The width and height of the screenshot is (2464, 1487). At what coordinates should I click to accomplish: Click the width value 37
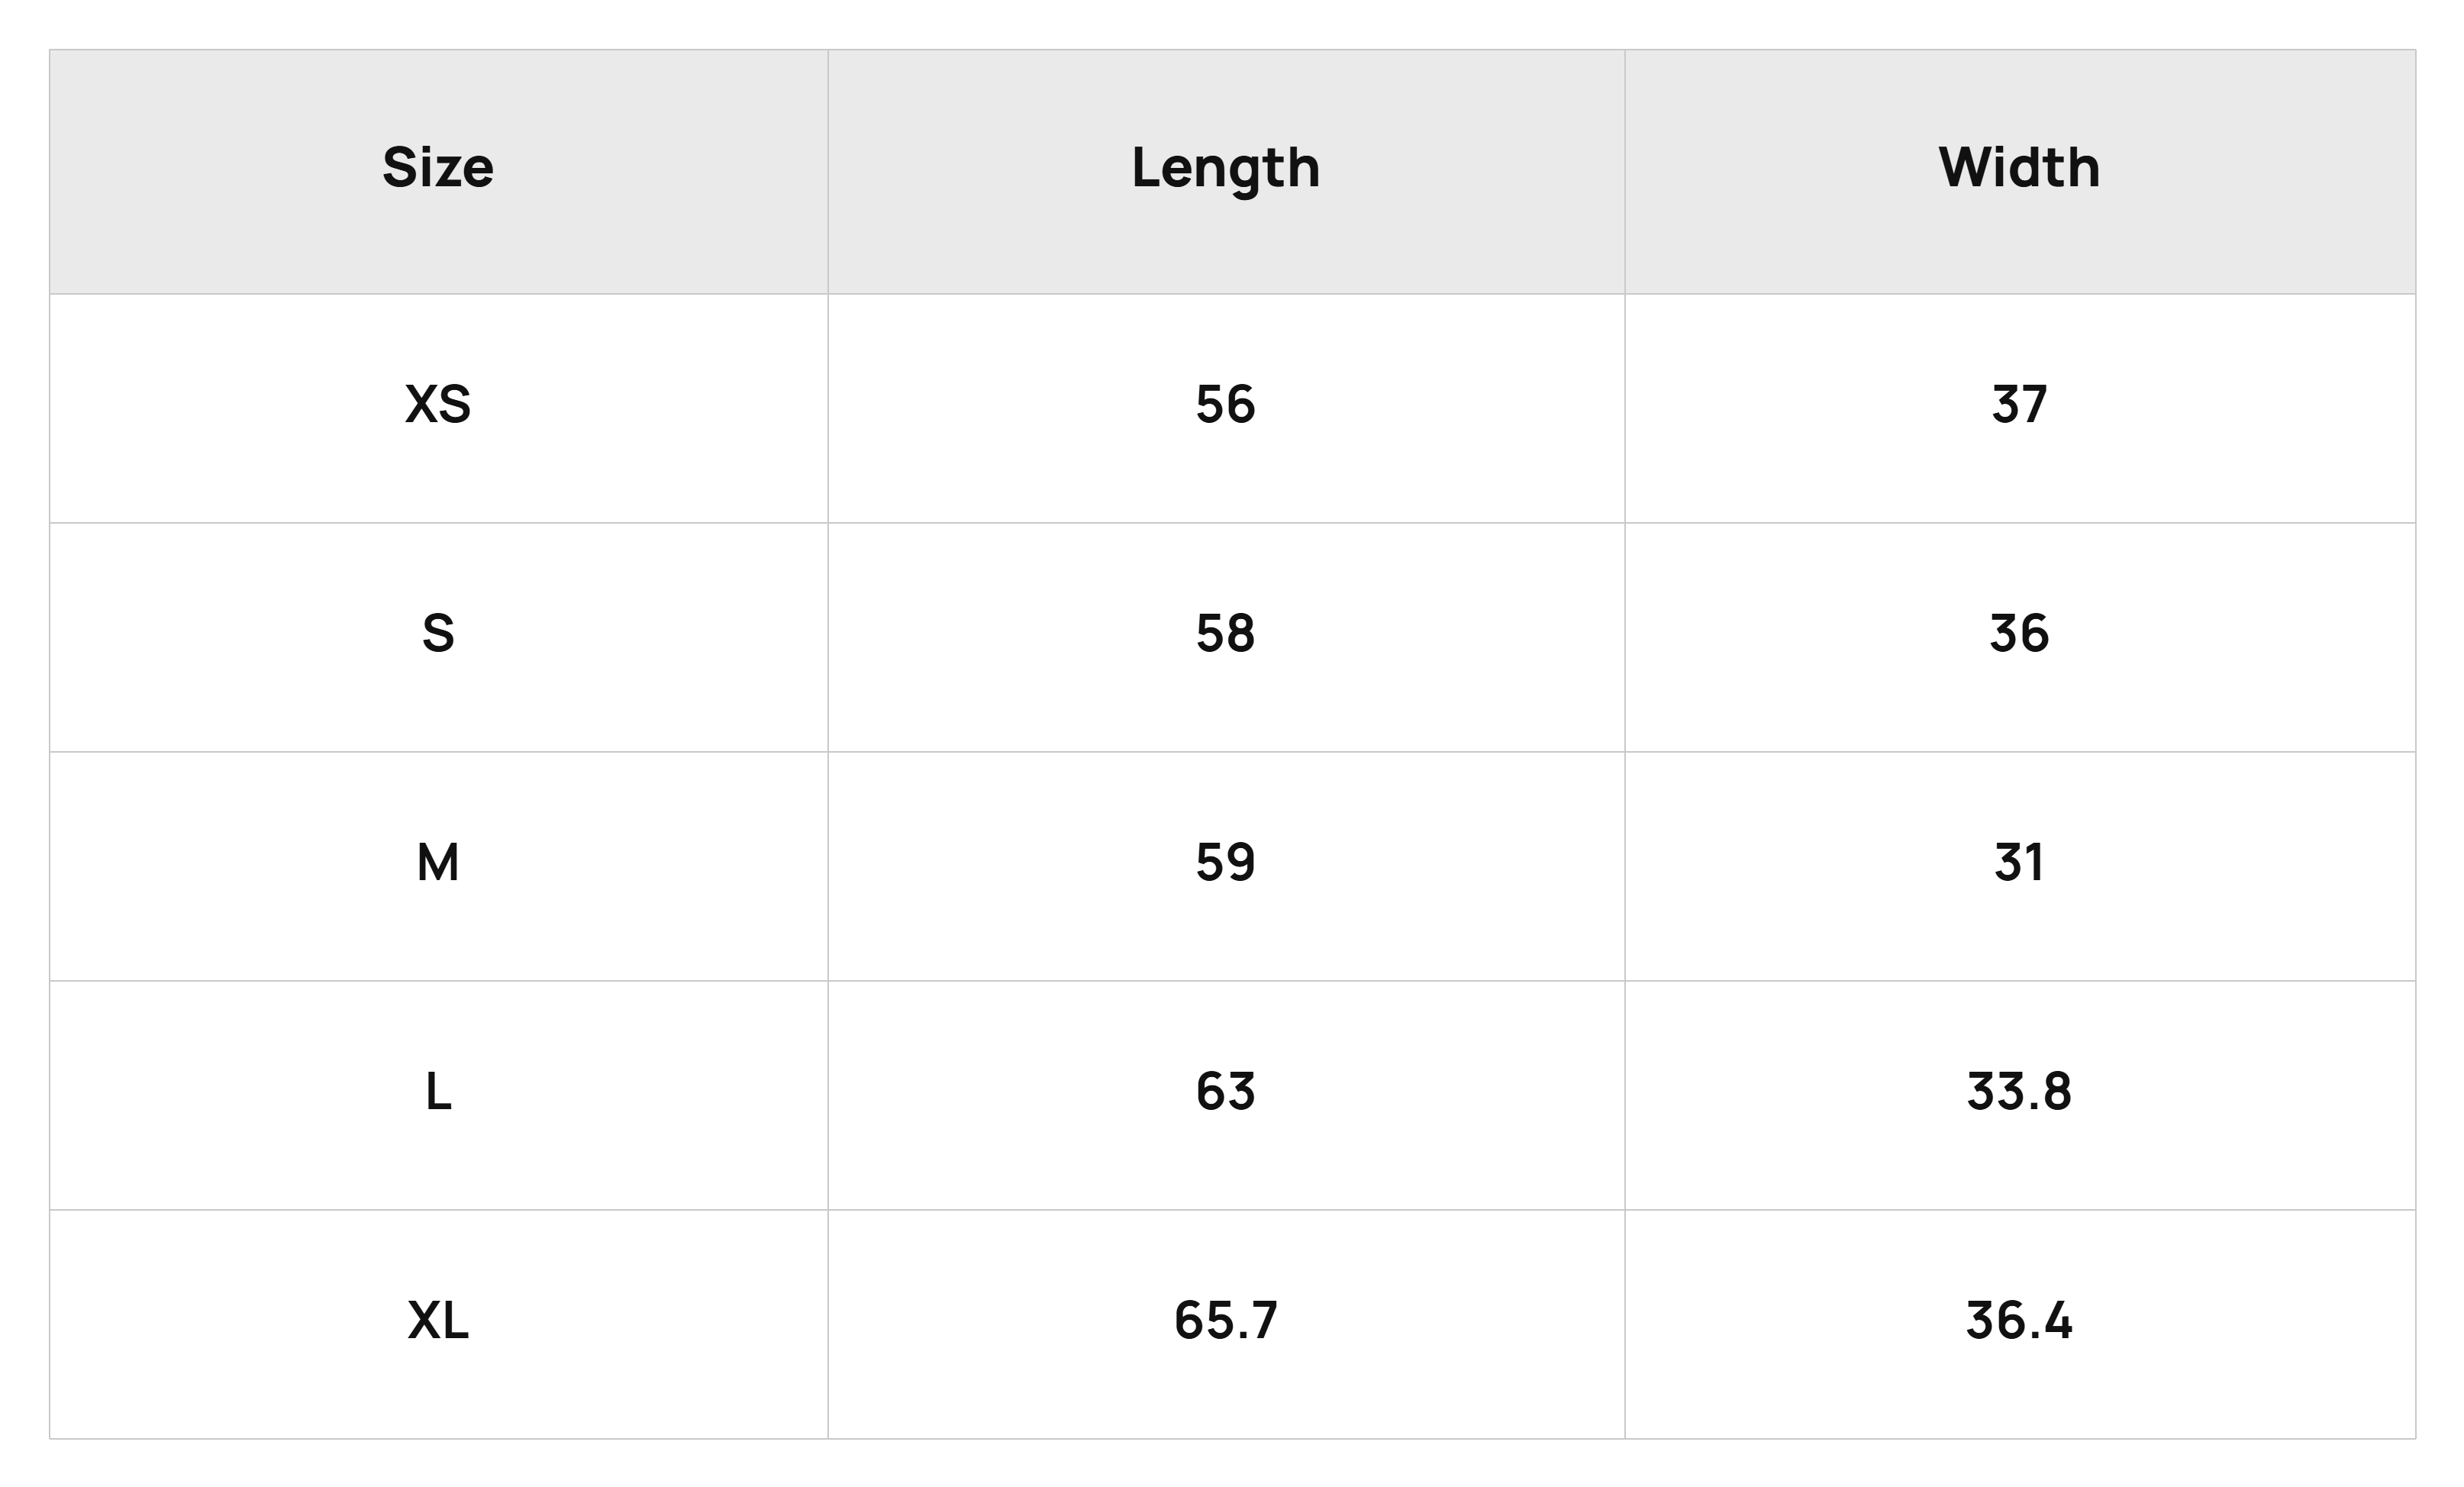click(x=2019, y=404)
